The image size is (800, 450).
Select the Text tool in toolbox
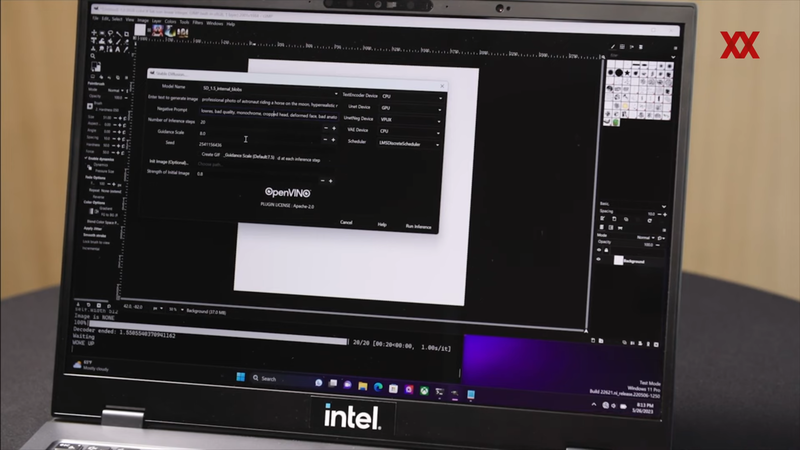pyautogui.click(x=118, y=49)
